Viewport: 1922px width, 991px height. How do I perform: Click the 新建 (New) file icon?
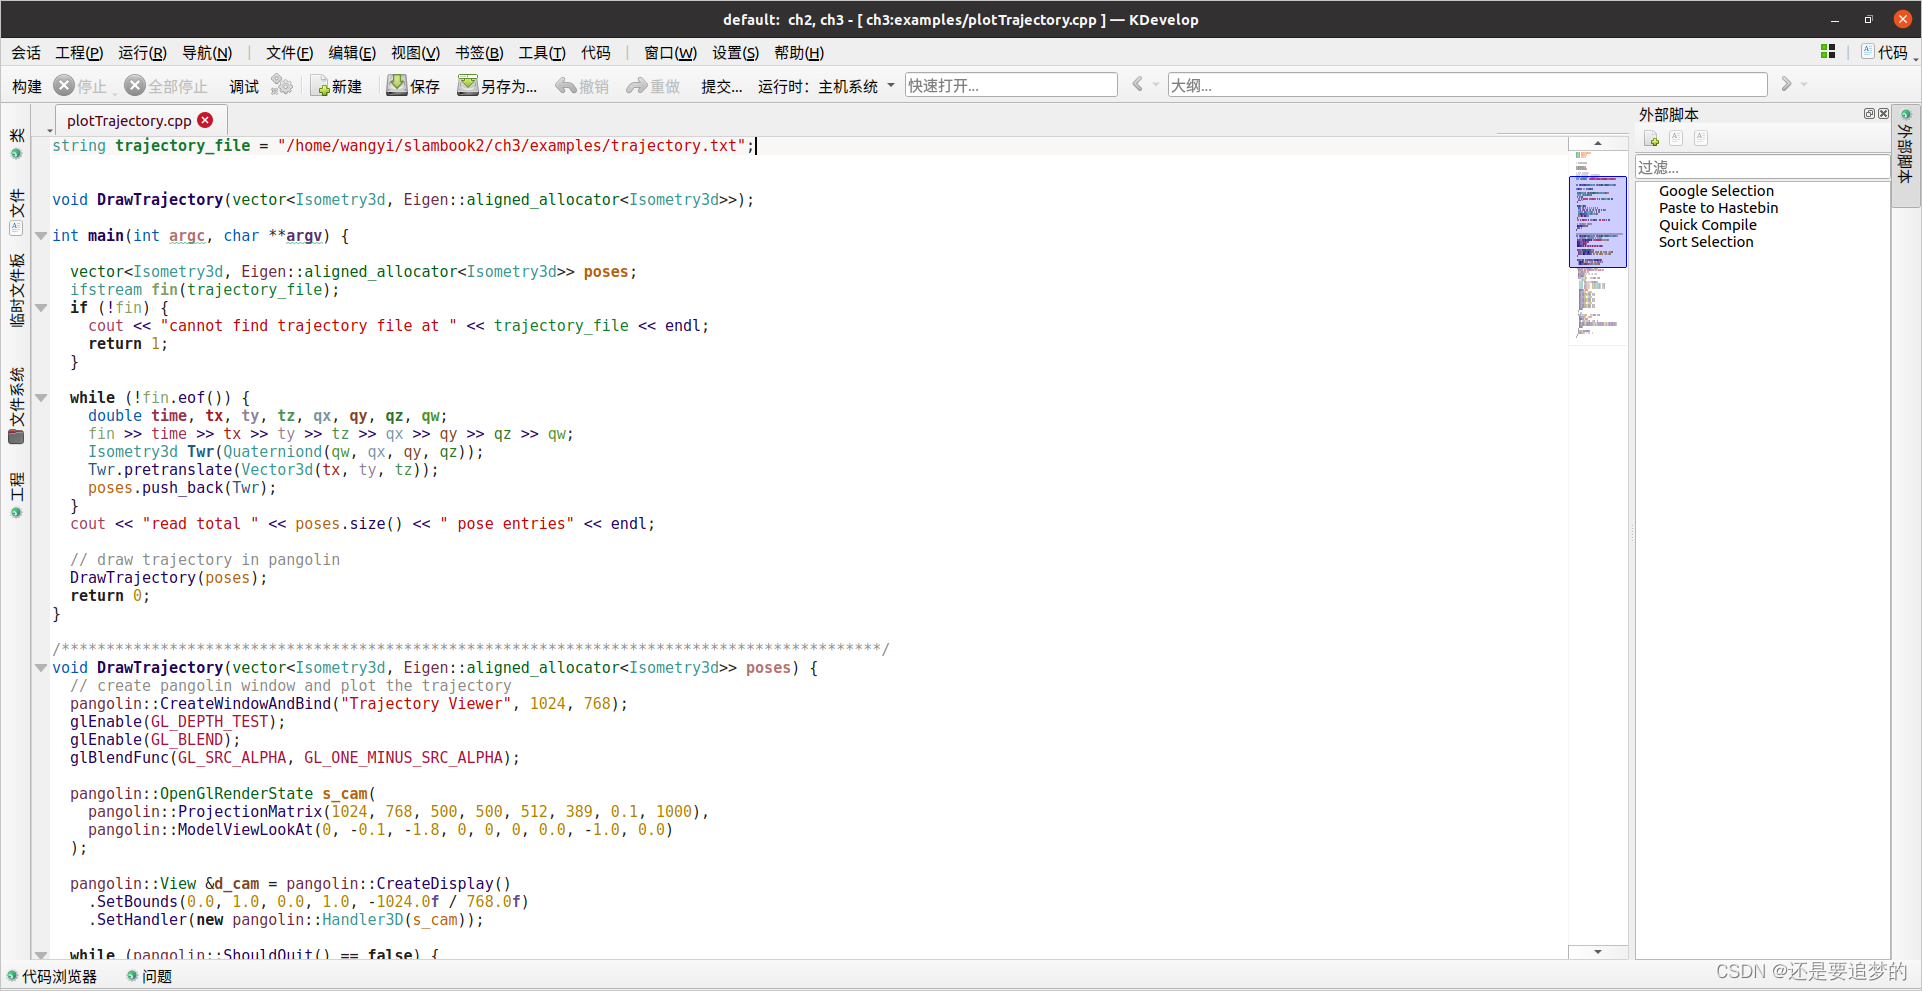[x=321, y=87]
